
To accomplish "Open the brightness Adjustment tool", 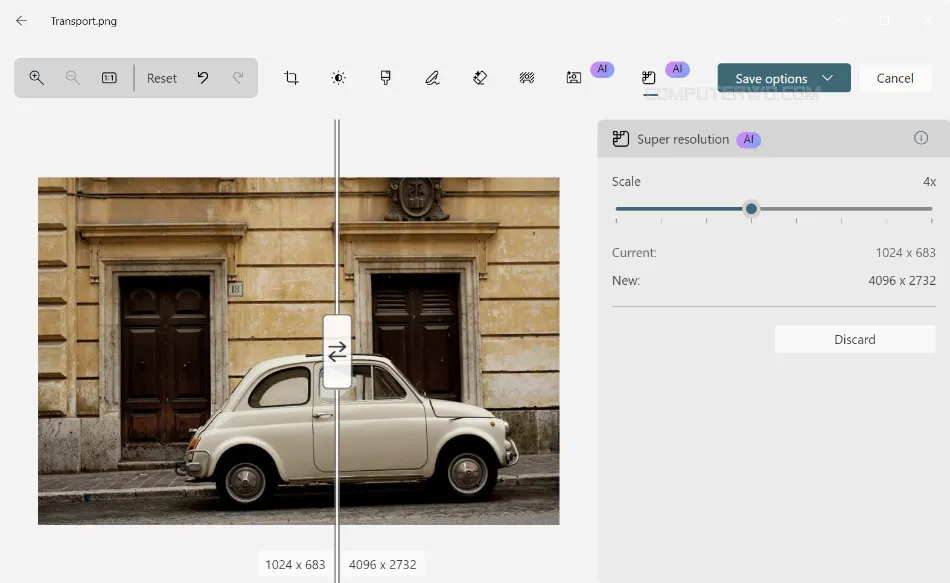I will 339,78.
